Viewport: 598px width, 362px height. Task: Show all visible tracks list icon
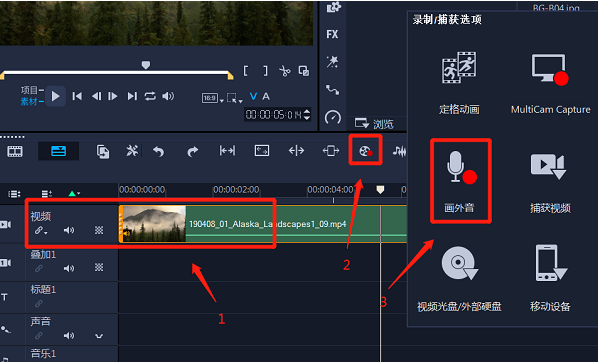pos(14,194)
